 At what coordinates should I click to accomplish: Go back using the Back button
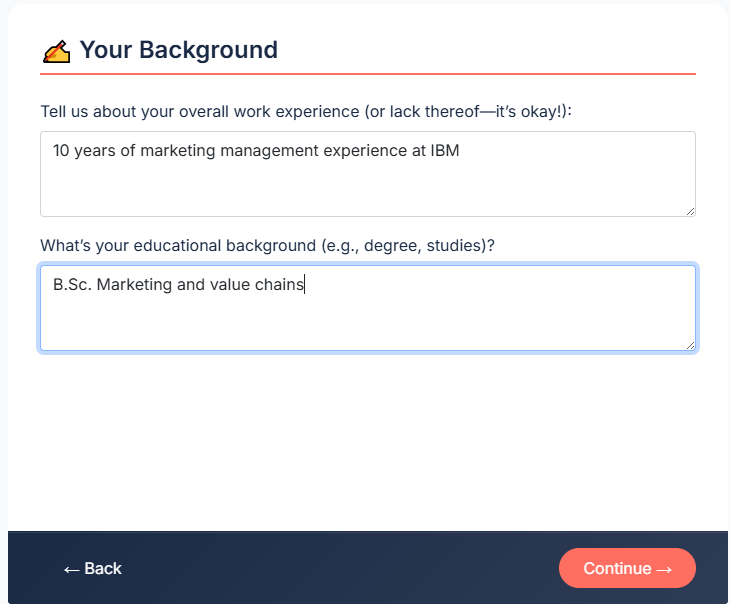(93, 569)
